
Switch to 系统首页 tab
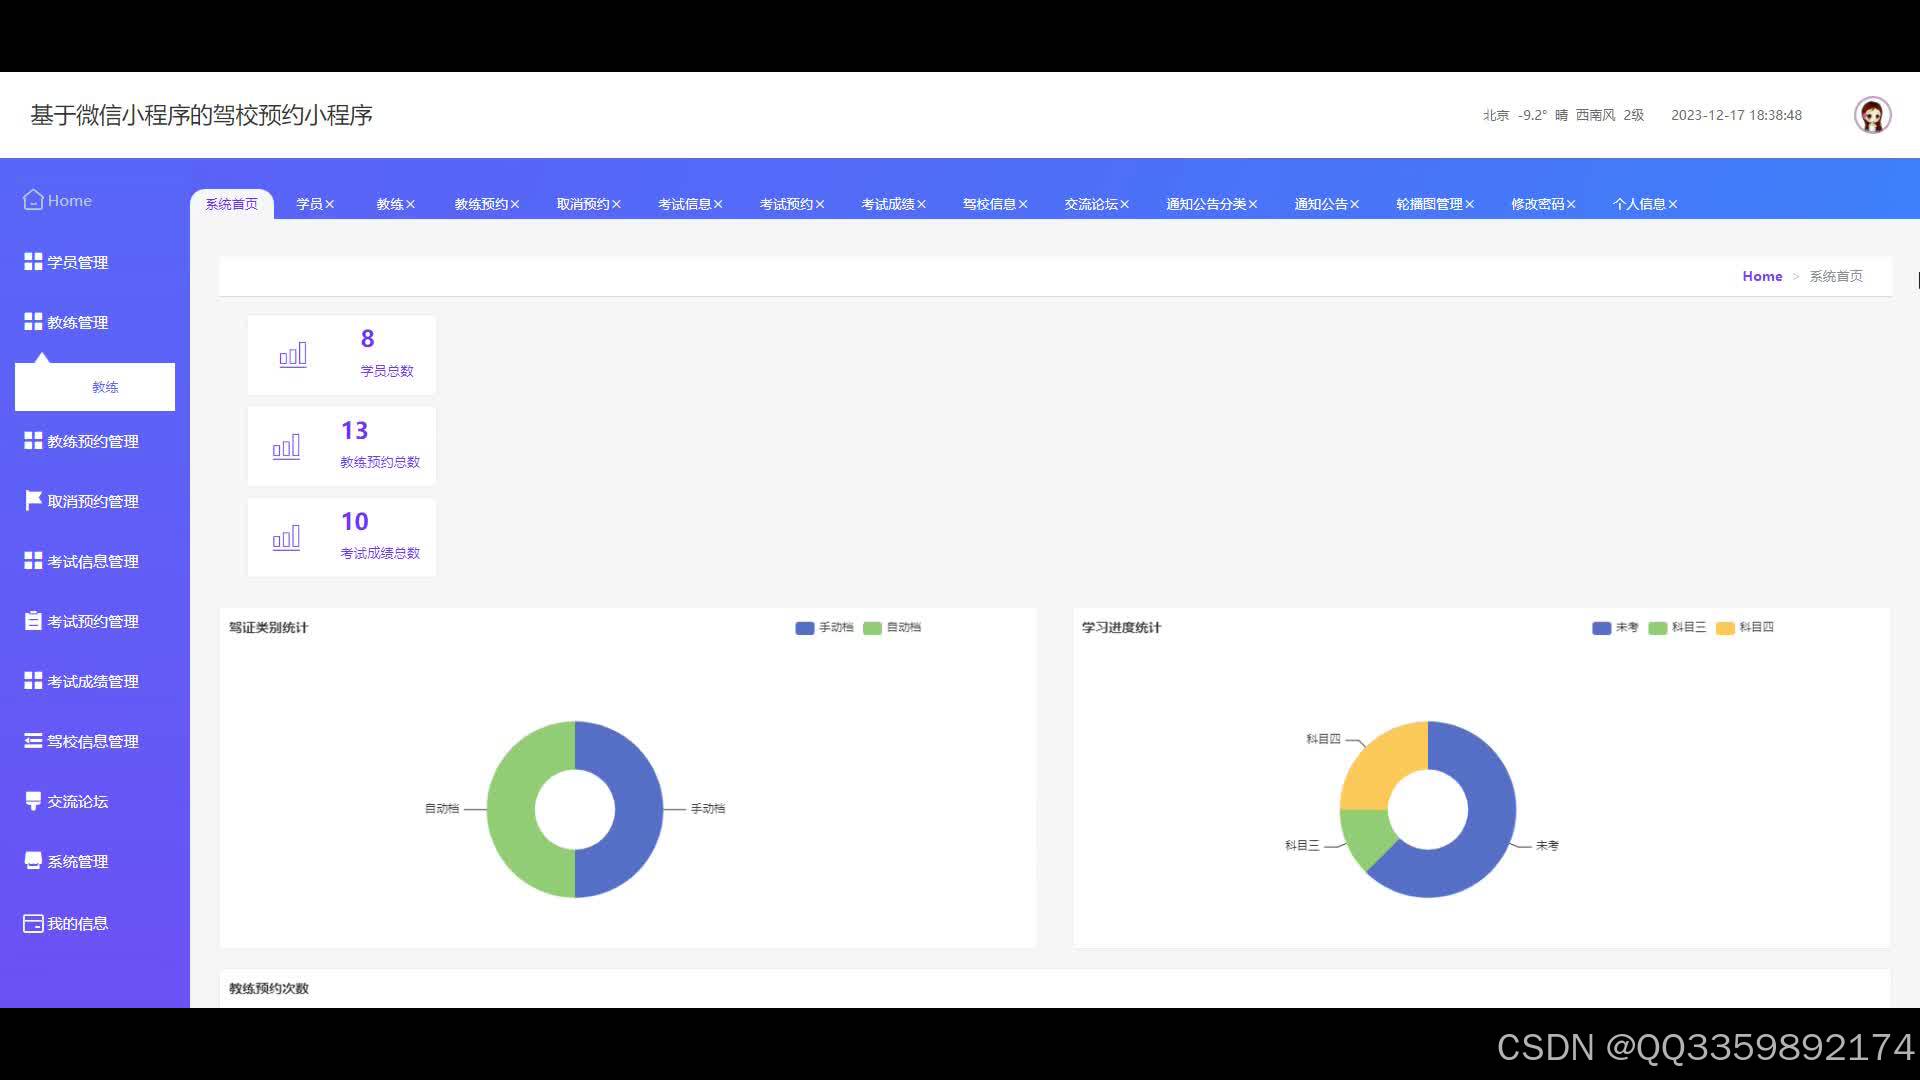pos(232,204)
